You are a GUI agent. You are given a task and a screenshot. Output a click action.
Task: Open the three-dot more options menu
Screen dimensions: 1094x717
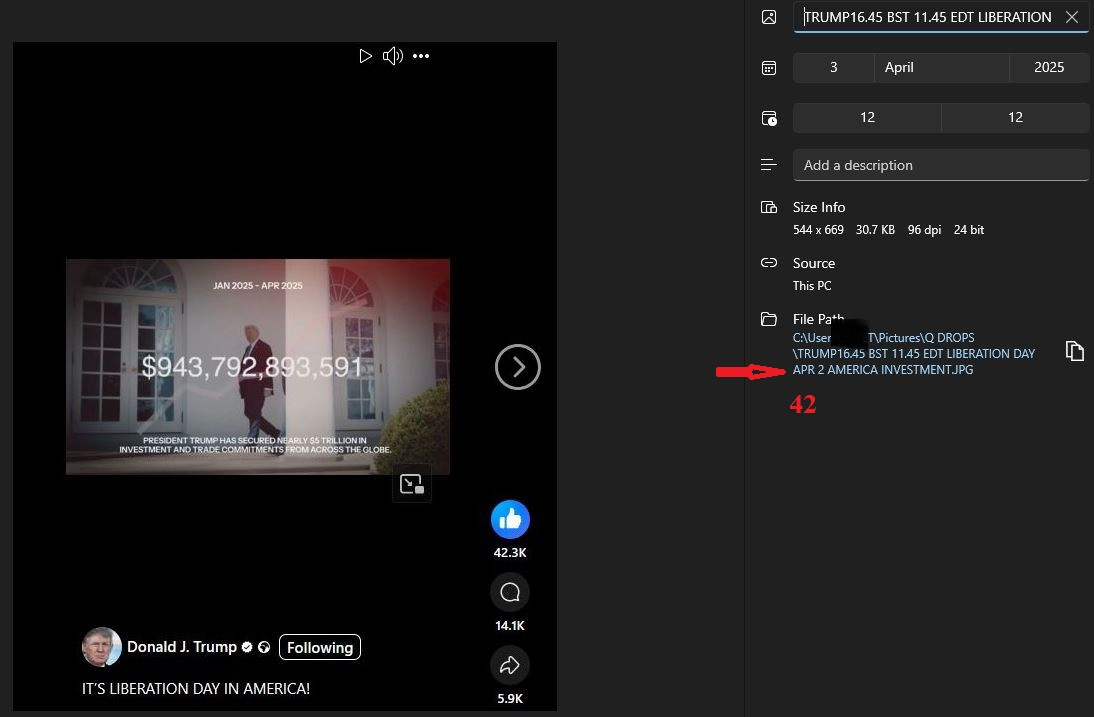[x=421, y=56]
